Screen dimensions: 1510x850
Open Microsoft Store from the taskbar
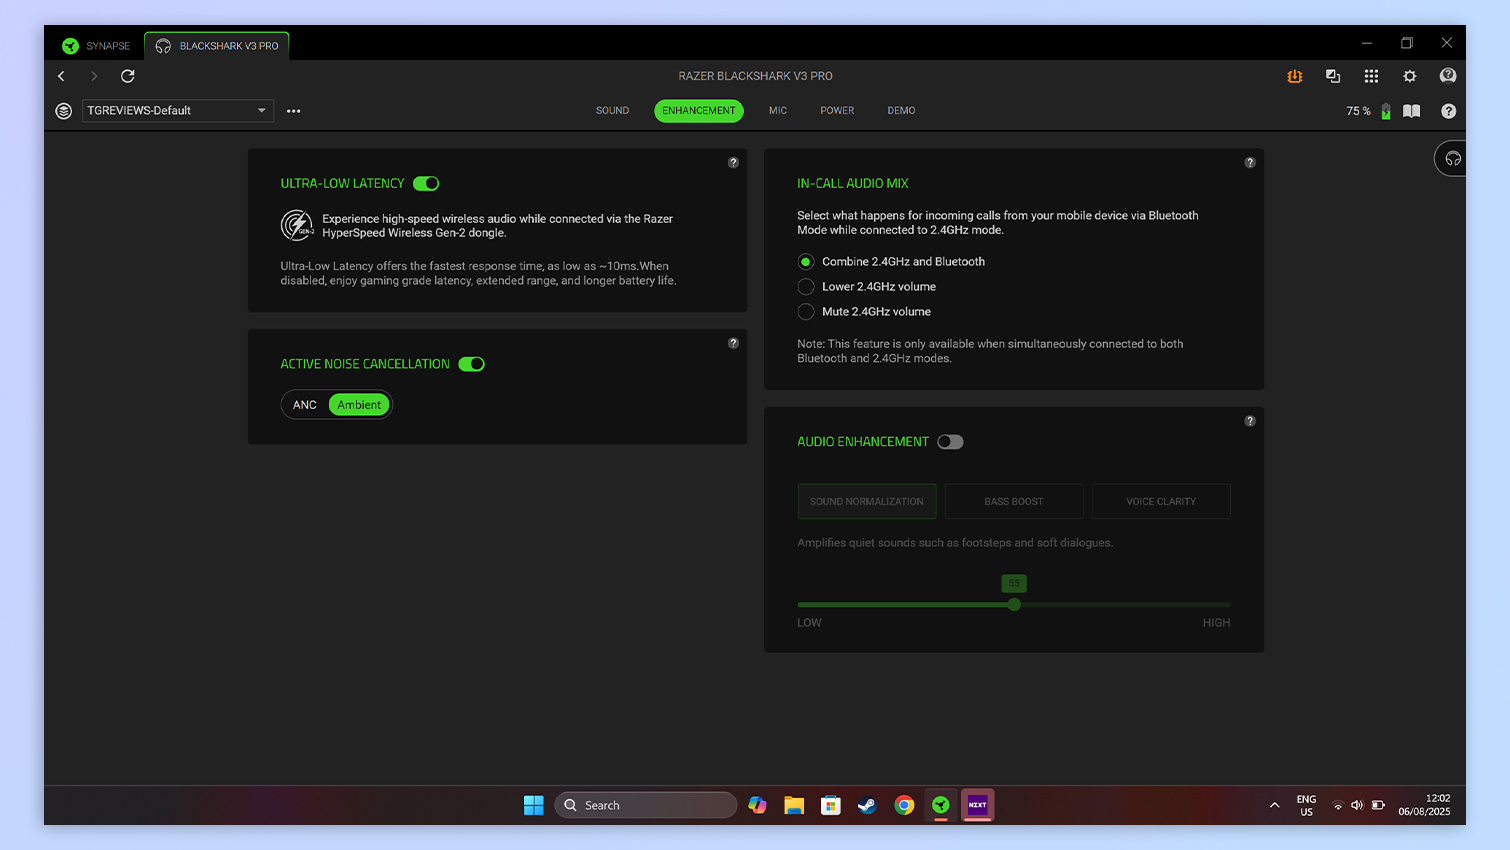(831, 805)
